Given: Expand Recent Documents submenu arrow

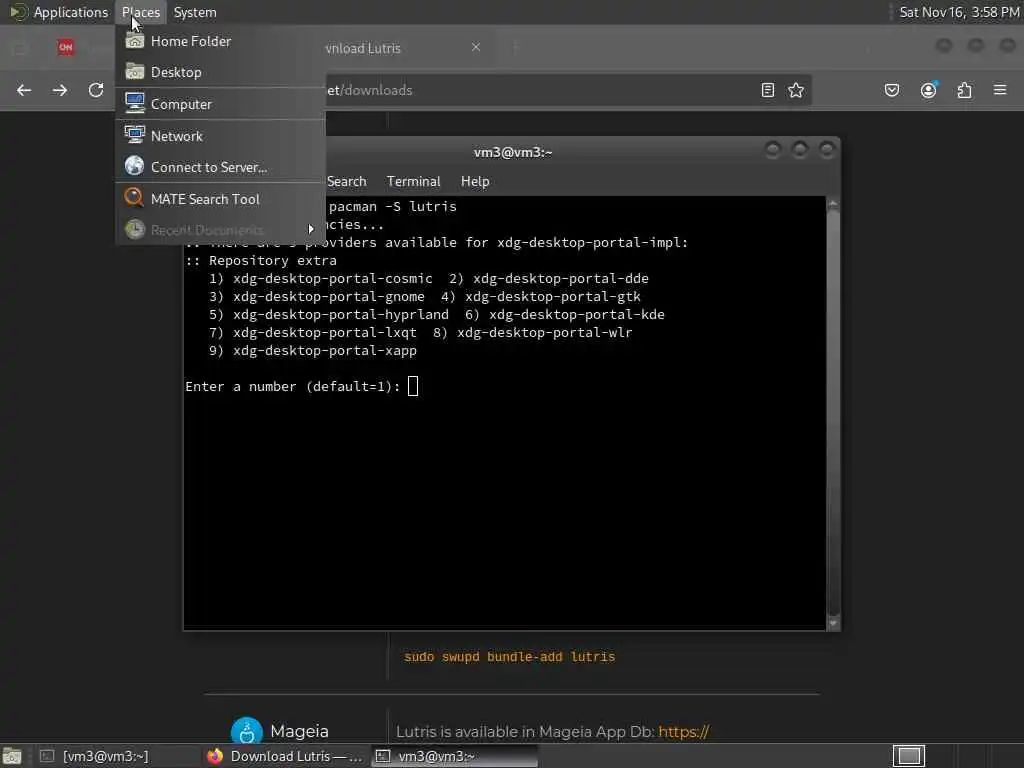Looking at the screenshot, I should pyautogui.click(x=311, y=229).
